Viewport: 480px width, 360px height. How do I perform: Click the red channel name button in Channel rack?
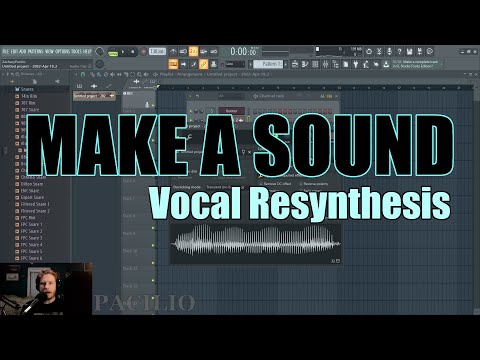(x=231, y=111)
